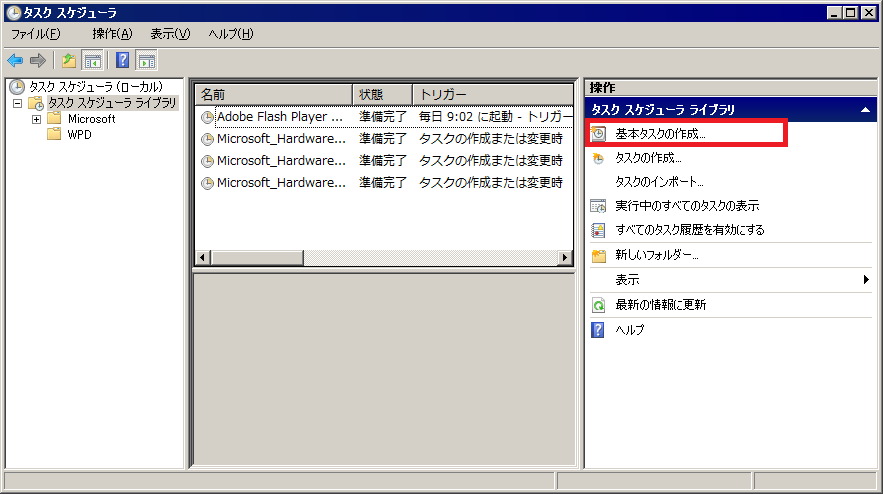Viewport: 883px width, 494px height.
Task: Open the 表示(V) menu
Action: pos(170,34)
